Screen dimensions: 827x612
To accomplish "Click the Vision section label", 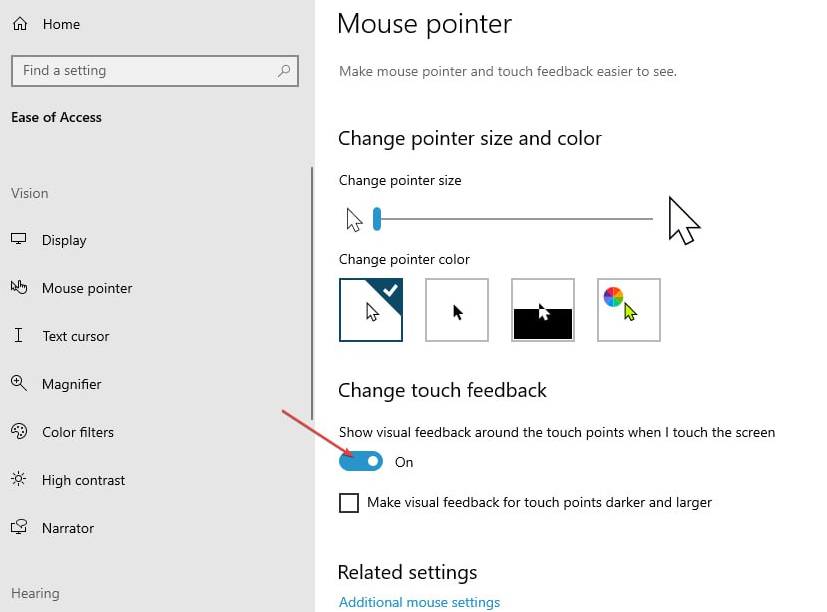I will coord(30,193).
